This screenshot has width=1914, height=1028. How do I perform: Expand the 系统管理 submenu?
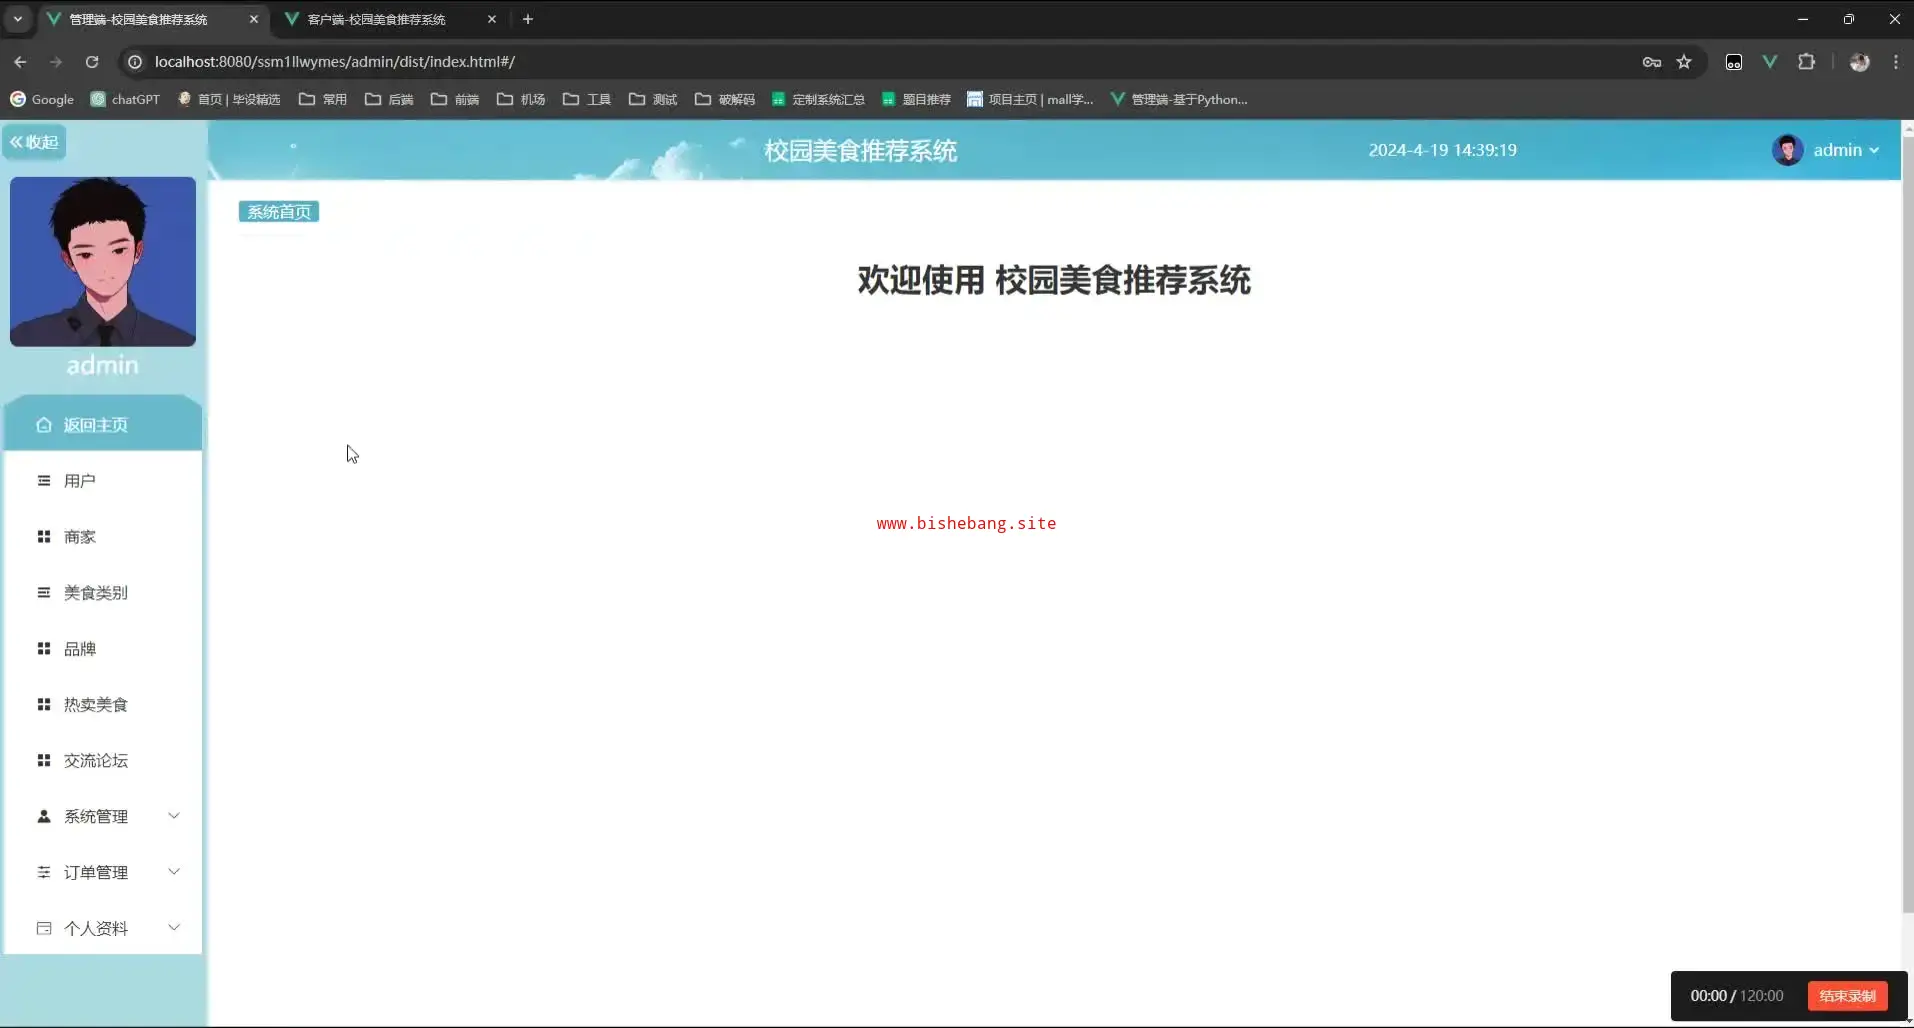pos(103,817)
